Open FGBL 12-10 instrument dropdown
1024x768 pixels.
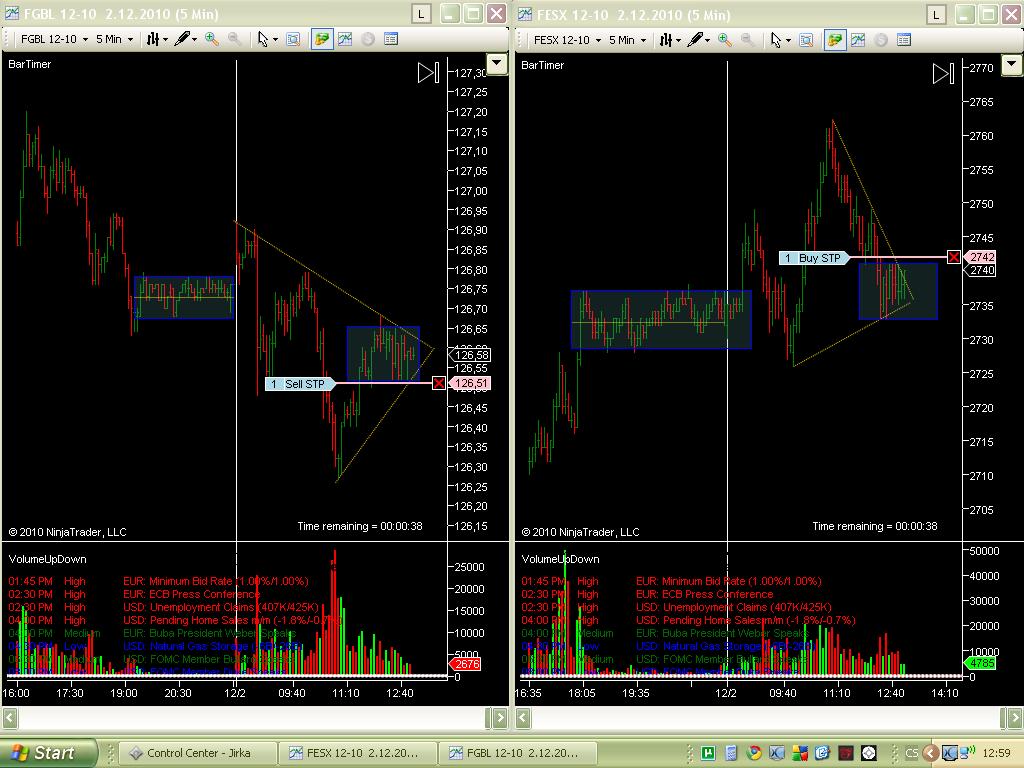[54, 39]
